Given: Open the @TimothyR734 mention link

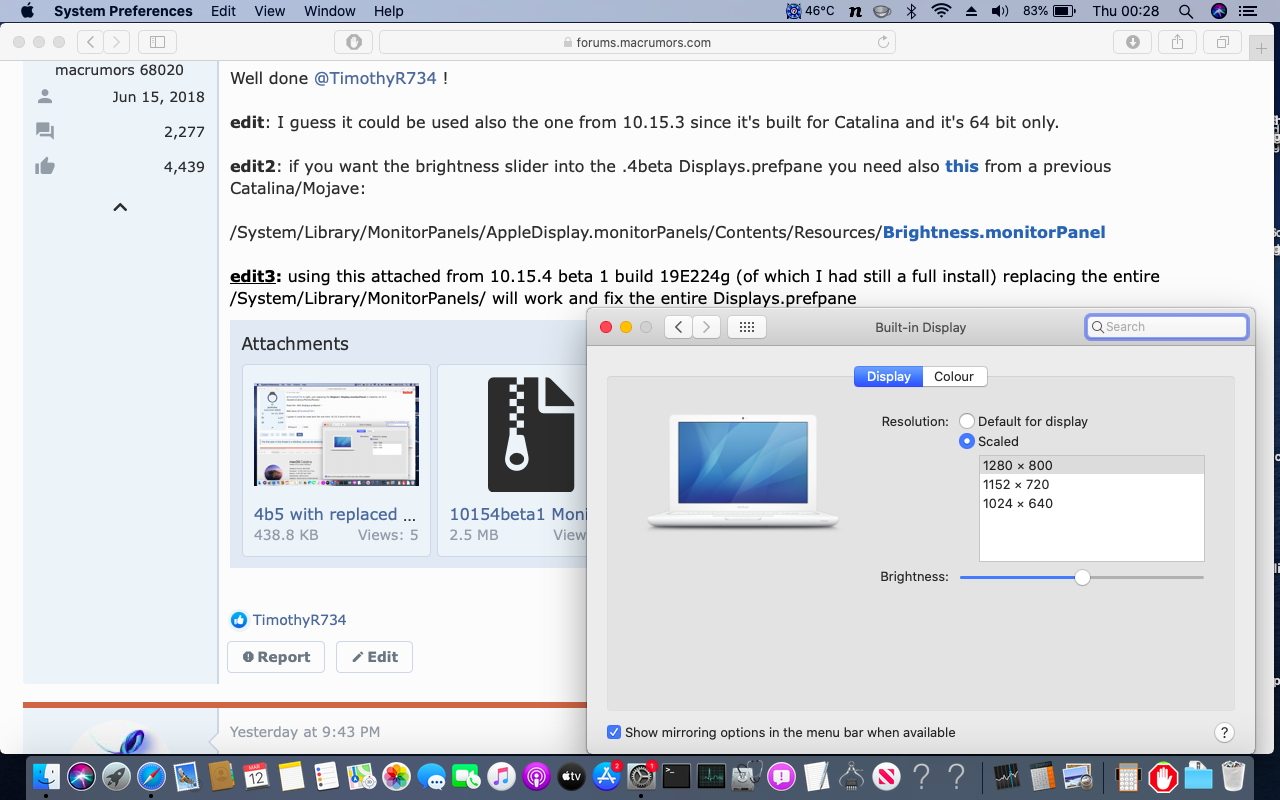Looking at the screenshot, I should [376, 78].
